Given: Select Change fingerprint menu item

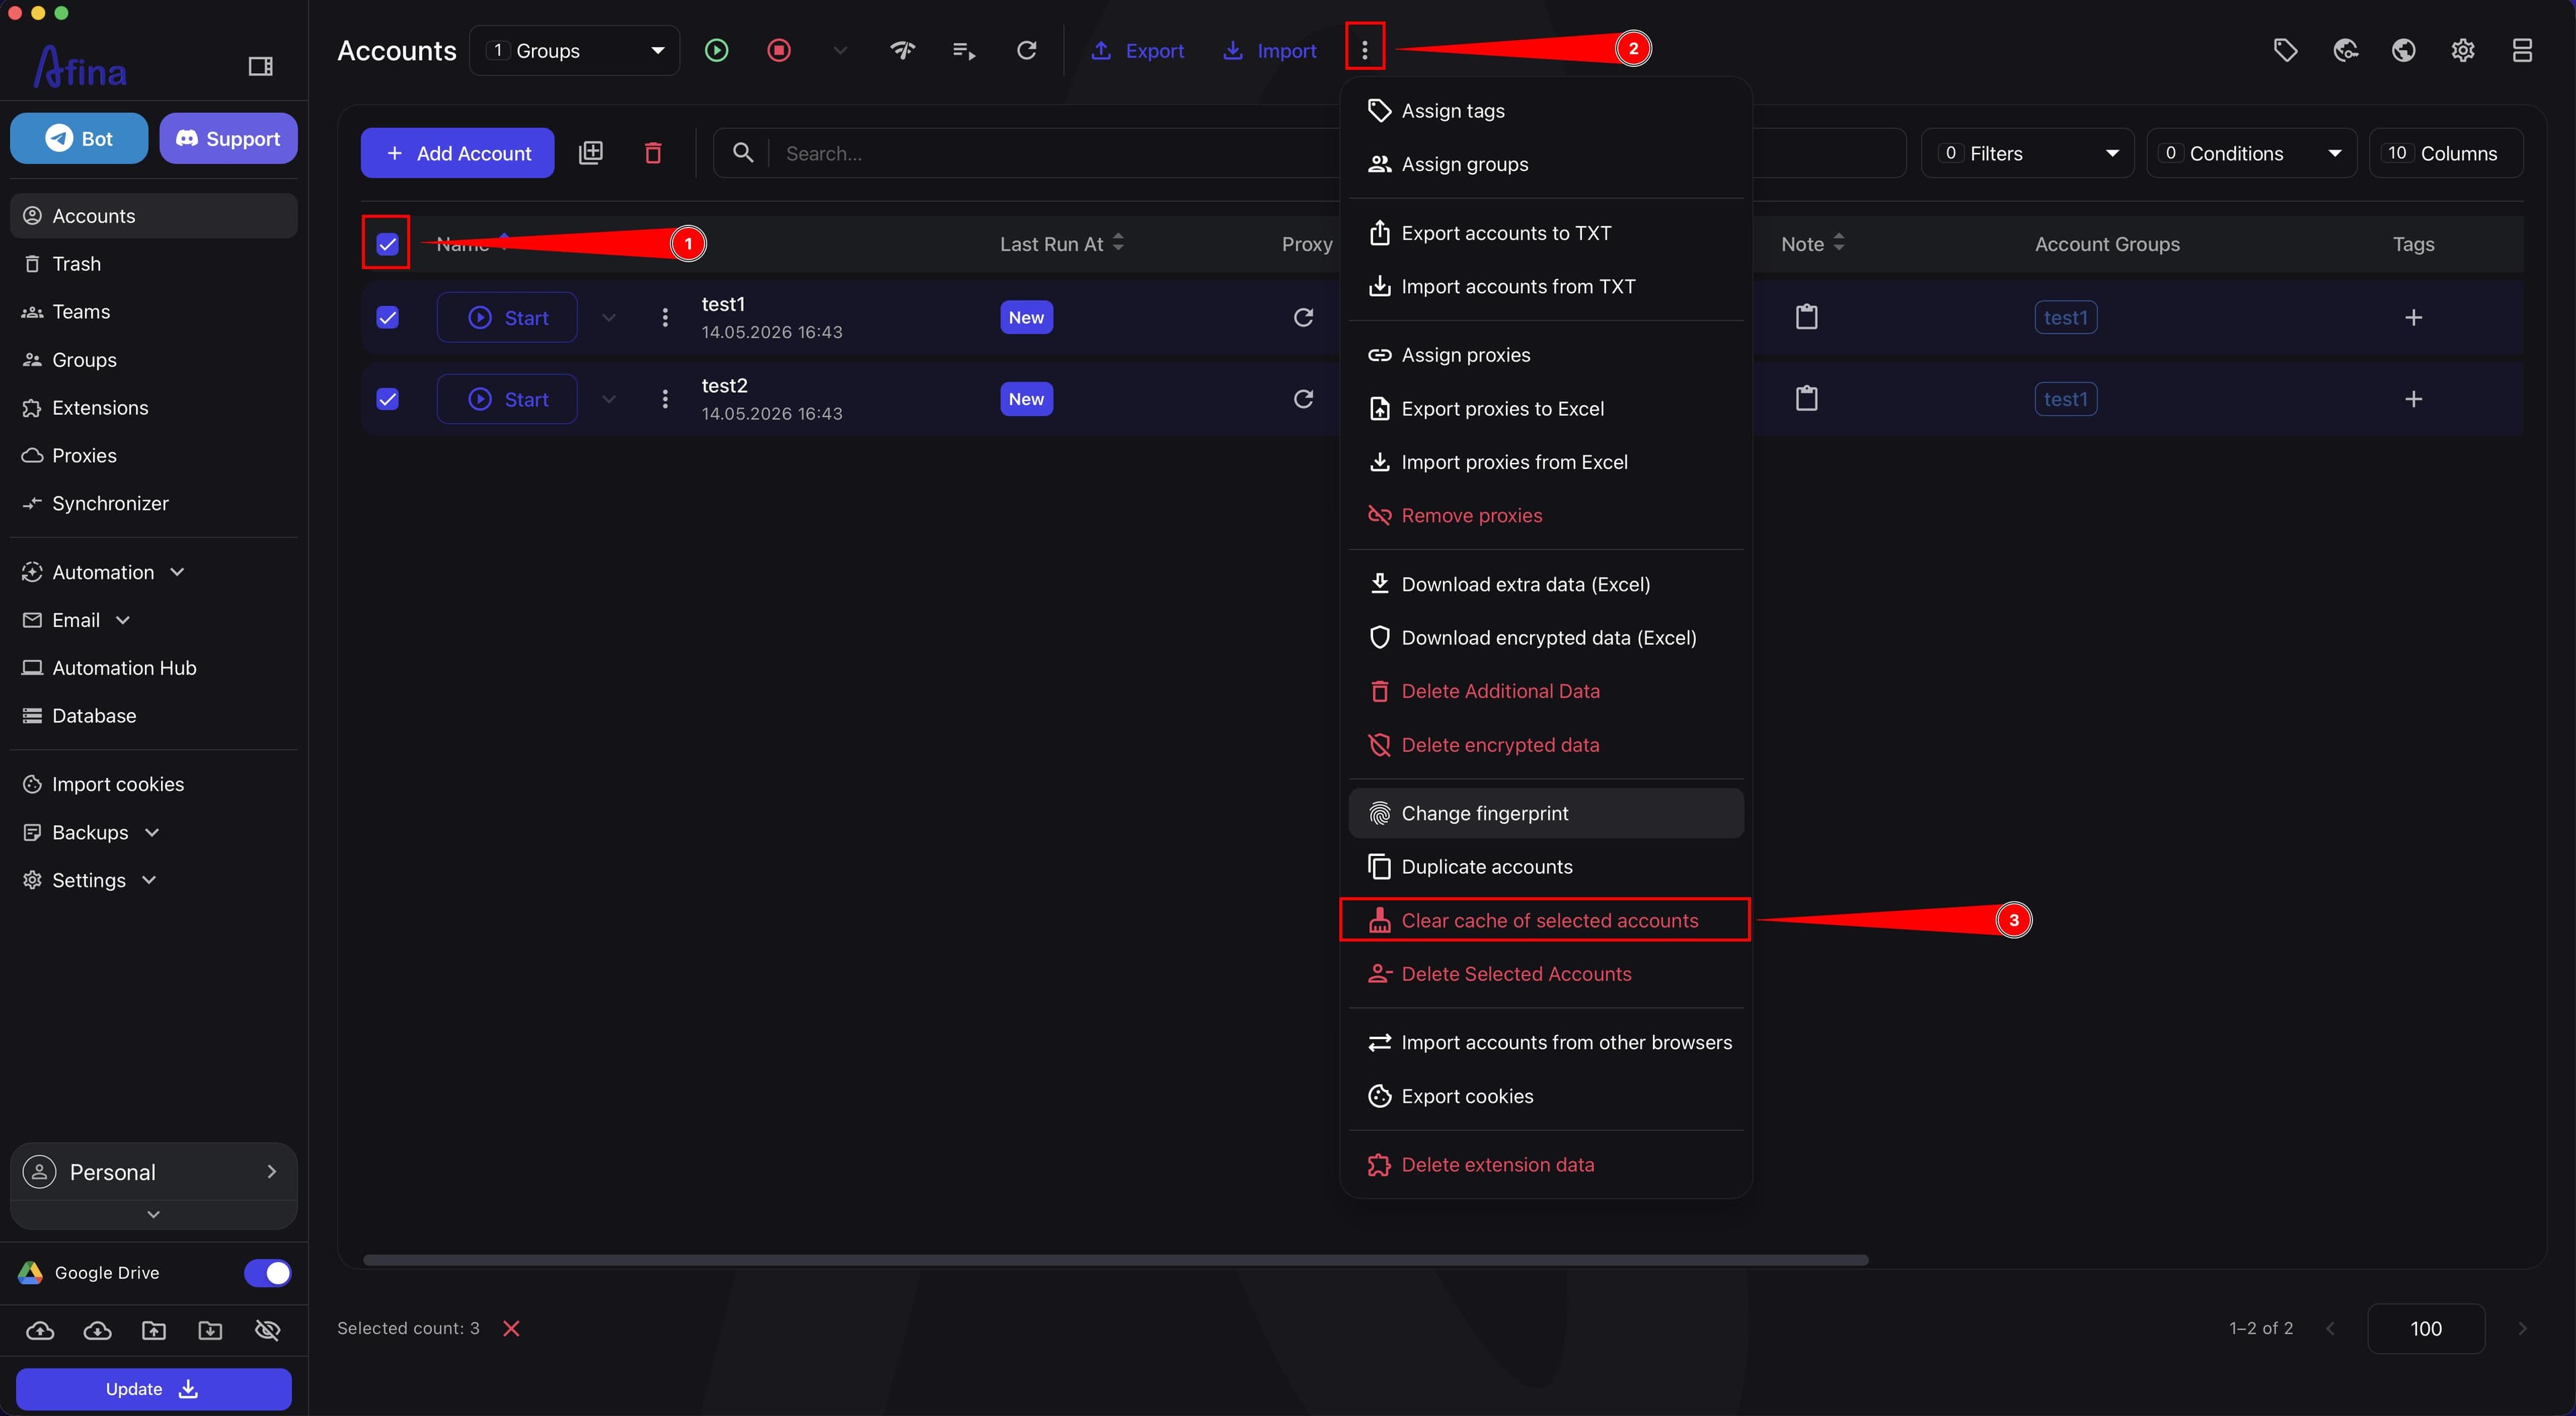Looking at the screenshot, I should [x=1545, y=813].
